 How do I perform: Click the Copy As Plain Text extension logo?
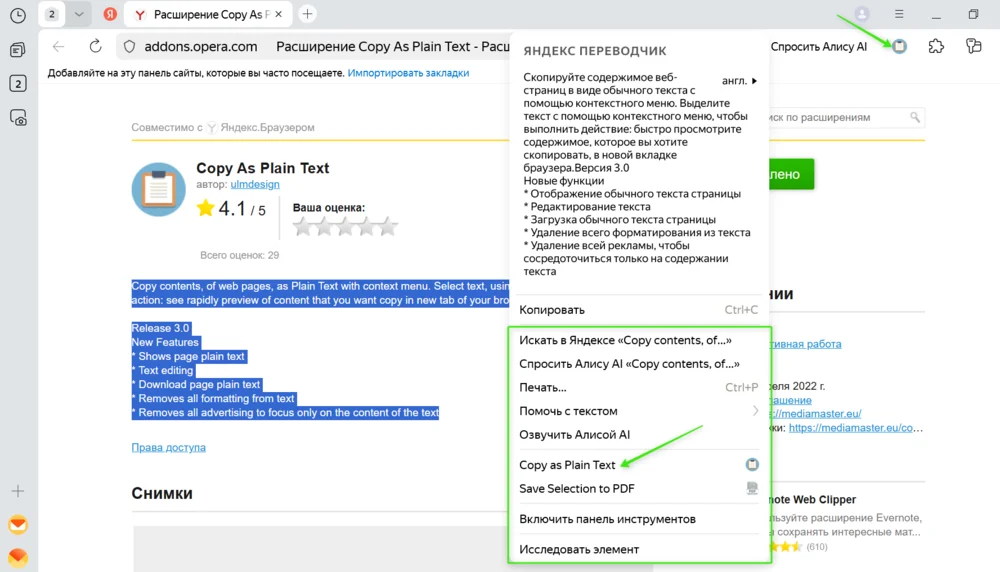[x=158, y=189]
